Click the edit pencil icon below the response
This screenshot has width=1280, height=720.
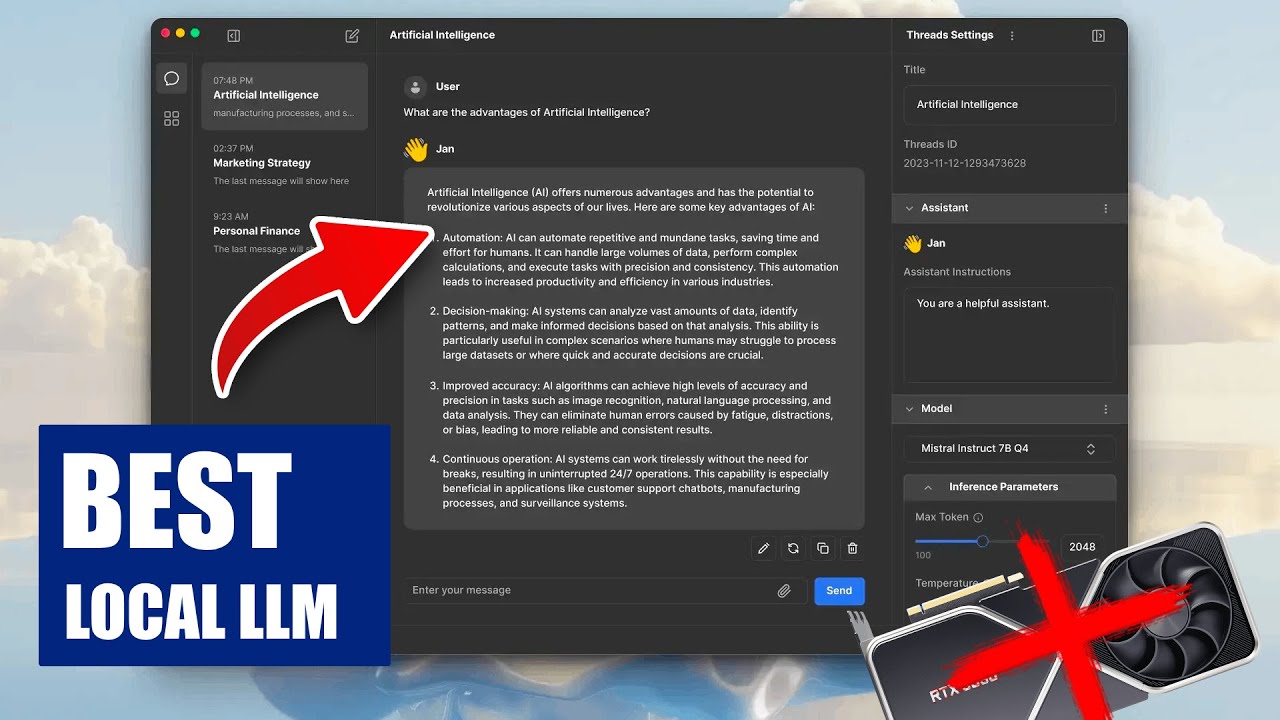click(x=763, y=548)
